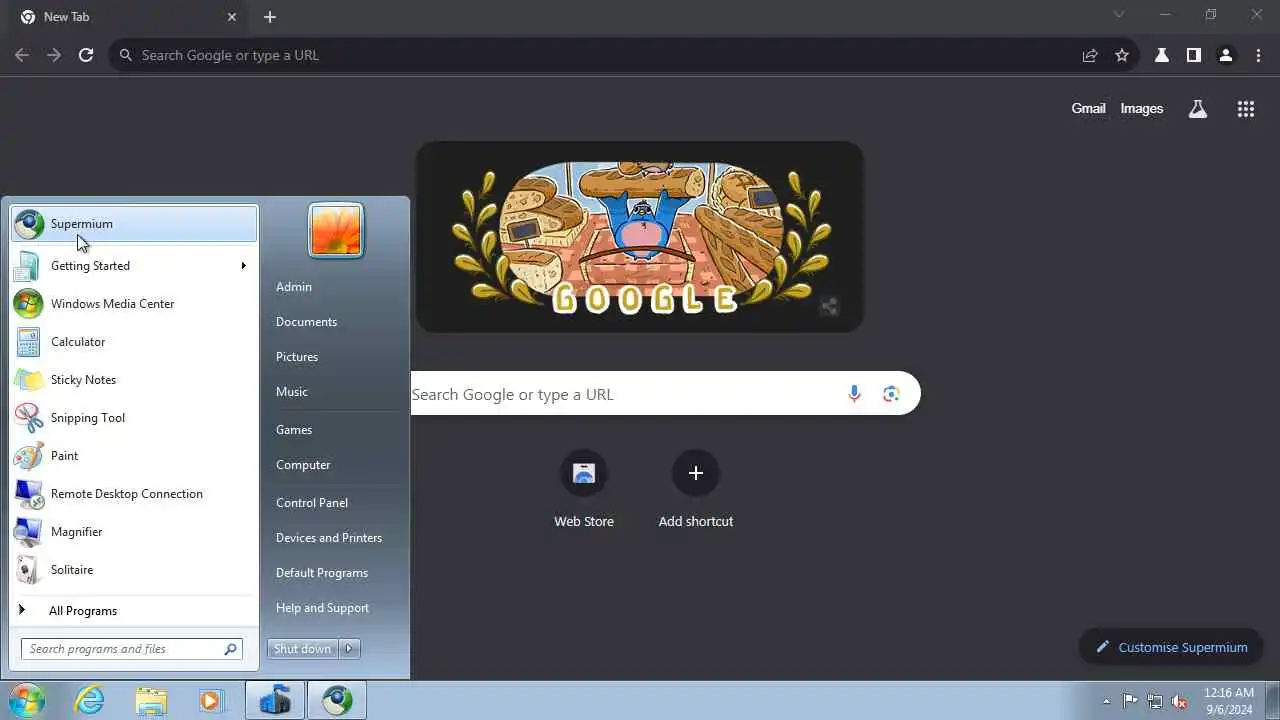This screenshot has width=1280, height=720.
Task: Open Help and Support
Action: click(322, 608)
